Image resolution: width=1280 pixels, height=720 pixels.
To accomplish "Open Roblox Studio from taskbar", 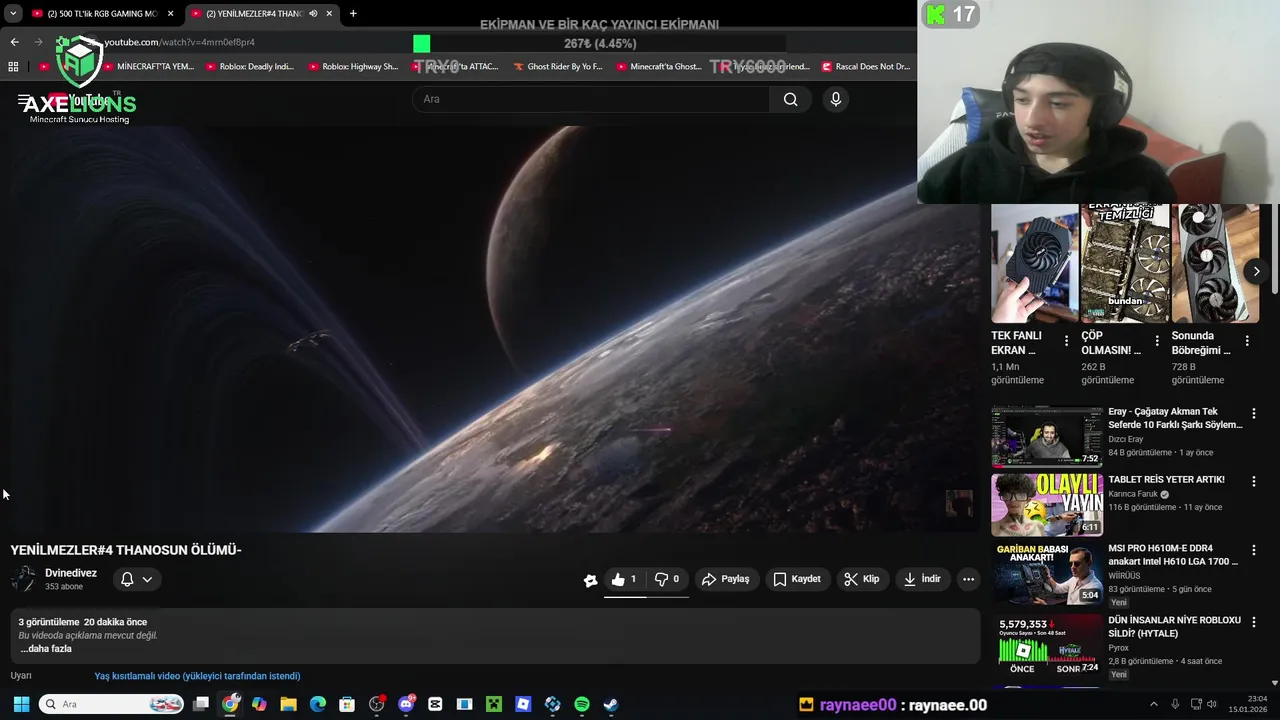I will coord(523,704).
